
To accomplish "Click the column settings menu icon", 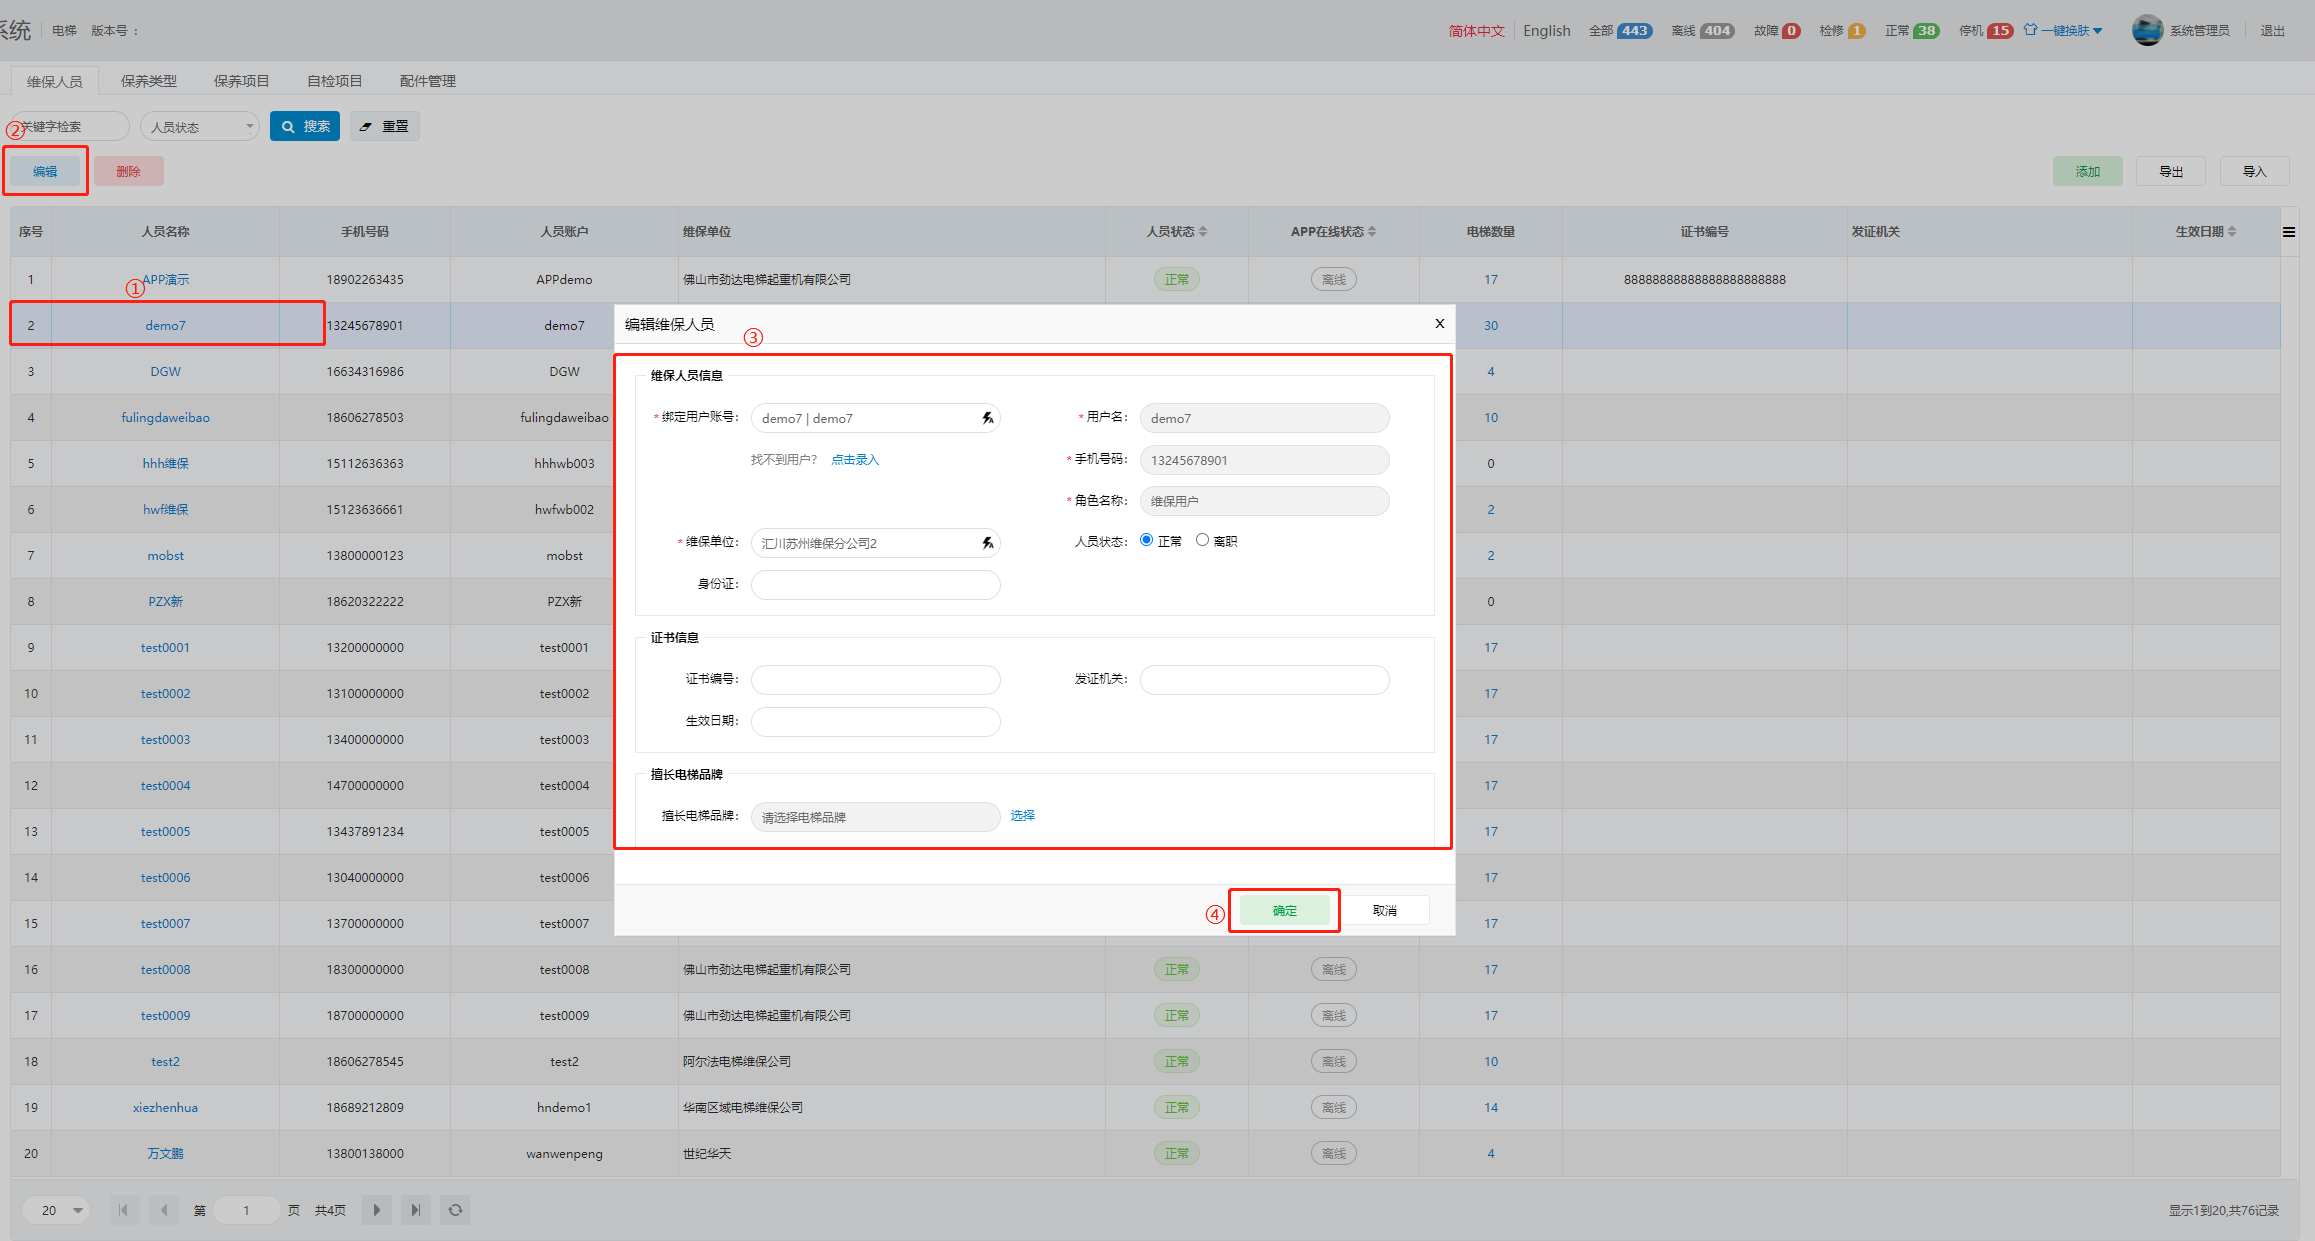I will tap(2288, 232).
